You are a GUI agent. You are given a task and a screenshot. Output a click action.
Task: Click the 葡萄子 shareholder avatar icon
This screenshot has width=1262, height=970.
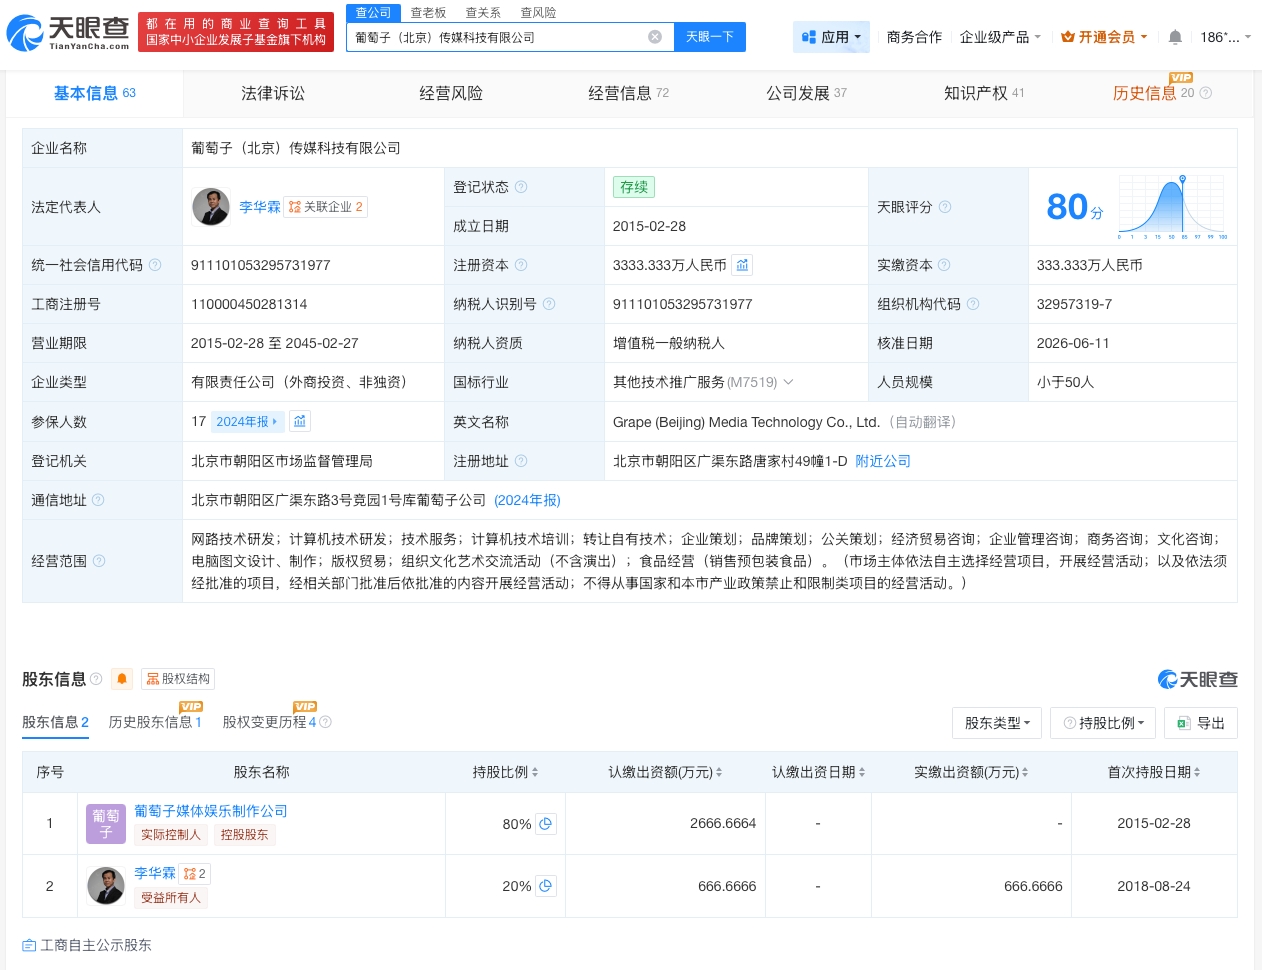(106, 824)
